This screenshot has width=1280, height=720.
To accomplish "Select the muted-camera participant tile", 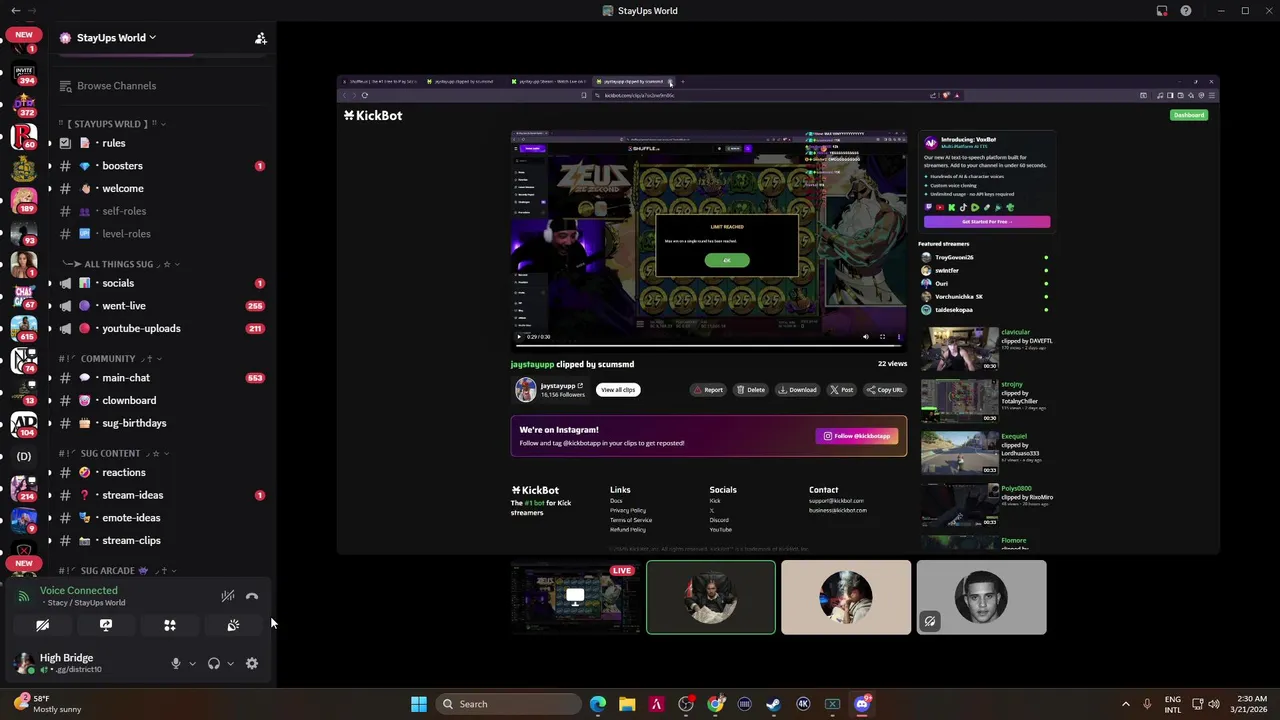I will [x=981, y=597].
